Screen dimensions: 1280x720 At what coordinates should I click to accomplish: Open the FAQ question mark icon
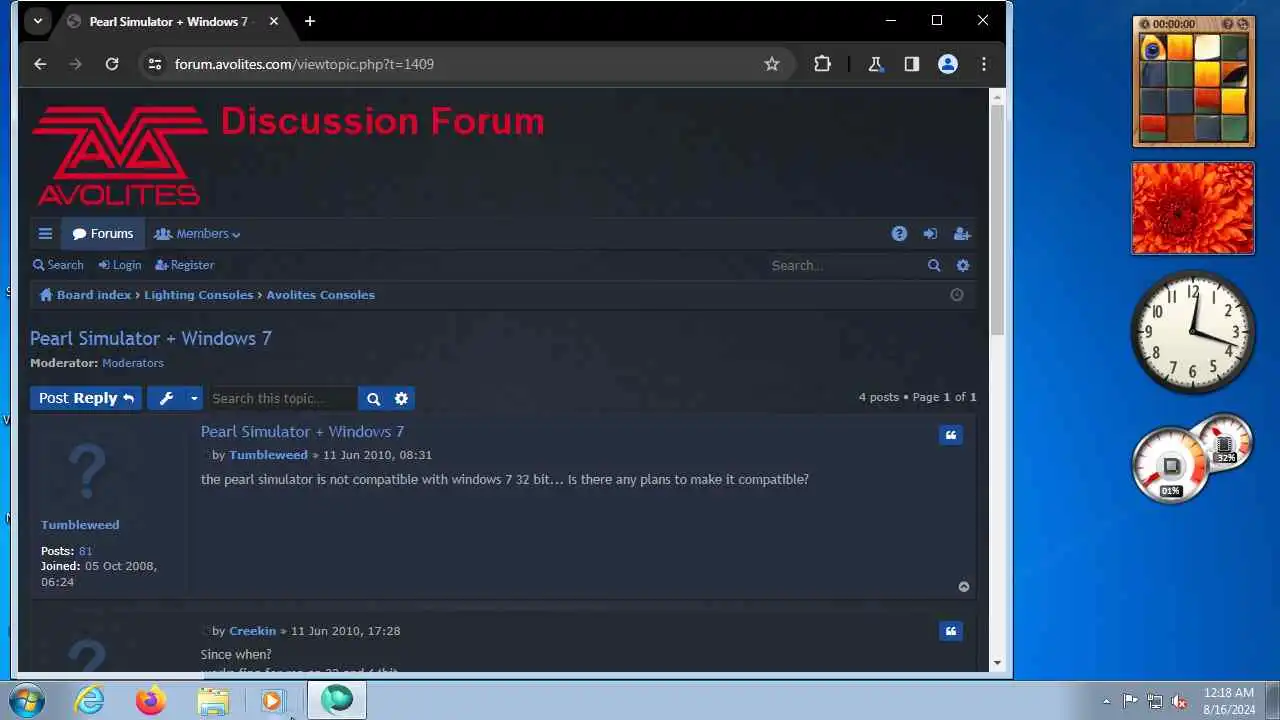coord(899,234)
